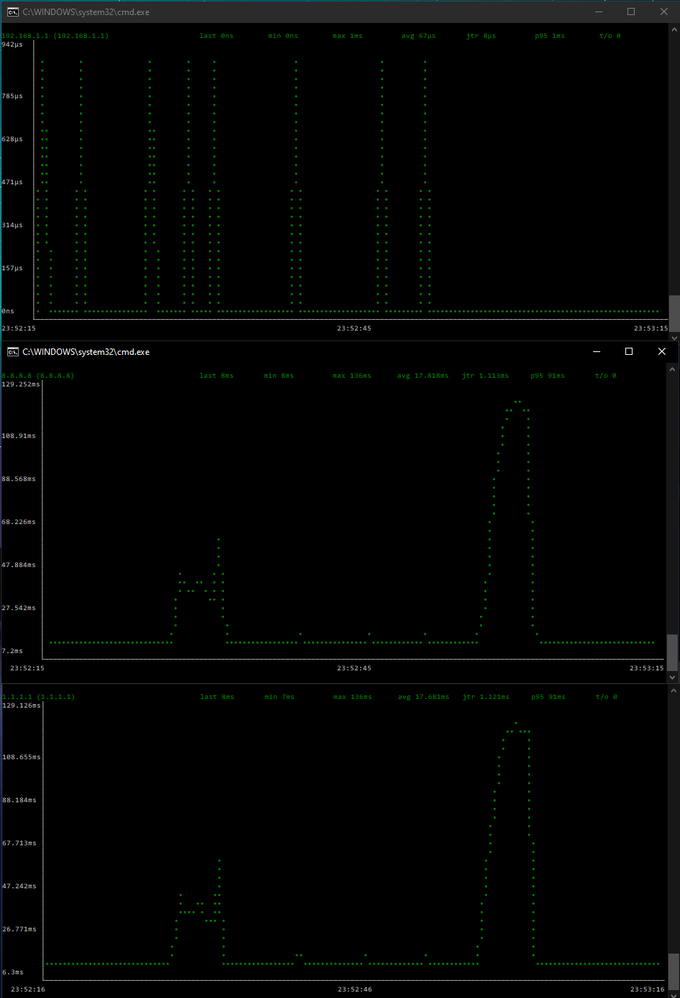Click '88.568ms' y-axis label
The width and height of the screenshot is (680, 998).
pos(18,479)
